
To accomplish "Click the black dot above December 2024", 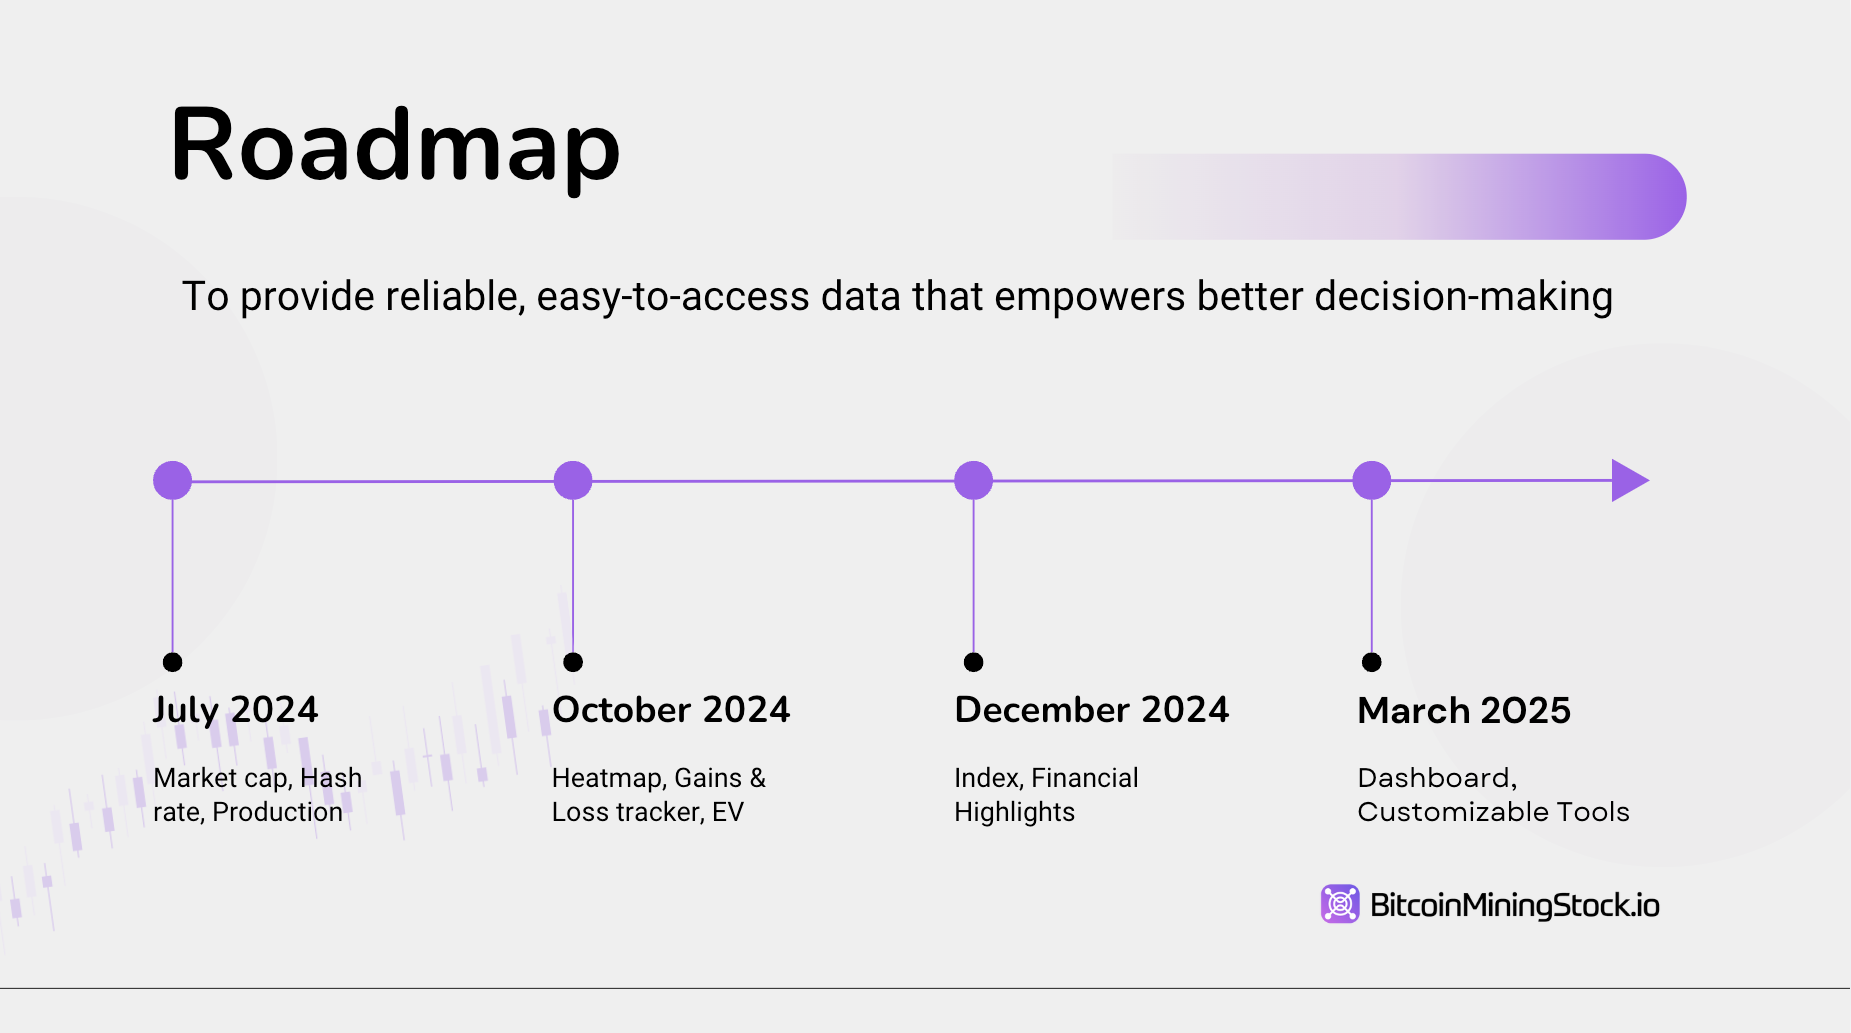I will 973,662.
